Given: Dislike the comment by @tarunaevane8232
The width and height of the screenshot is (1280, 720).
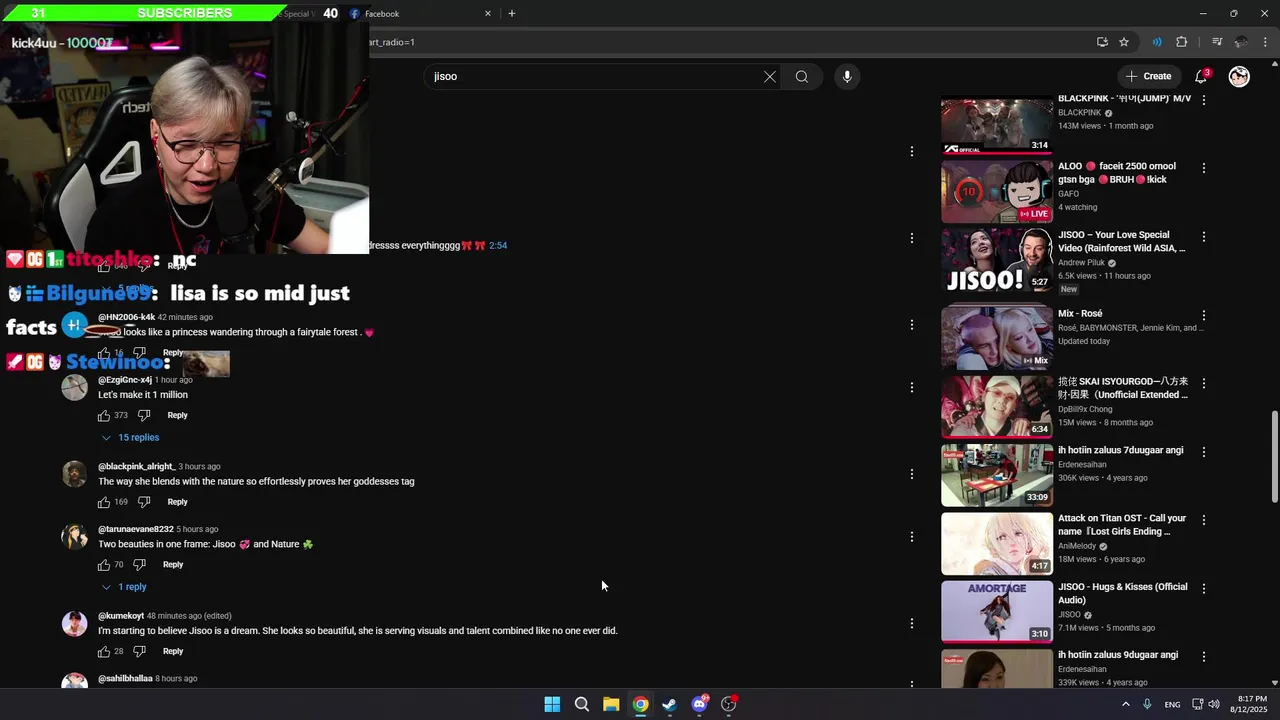Looking at the screenshot, I should tap(139, 565).
